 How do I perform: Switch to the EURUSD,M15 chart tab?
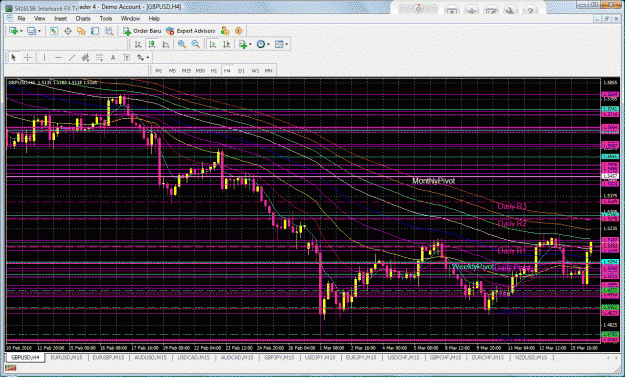pos(66,358)
